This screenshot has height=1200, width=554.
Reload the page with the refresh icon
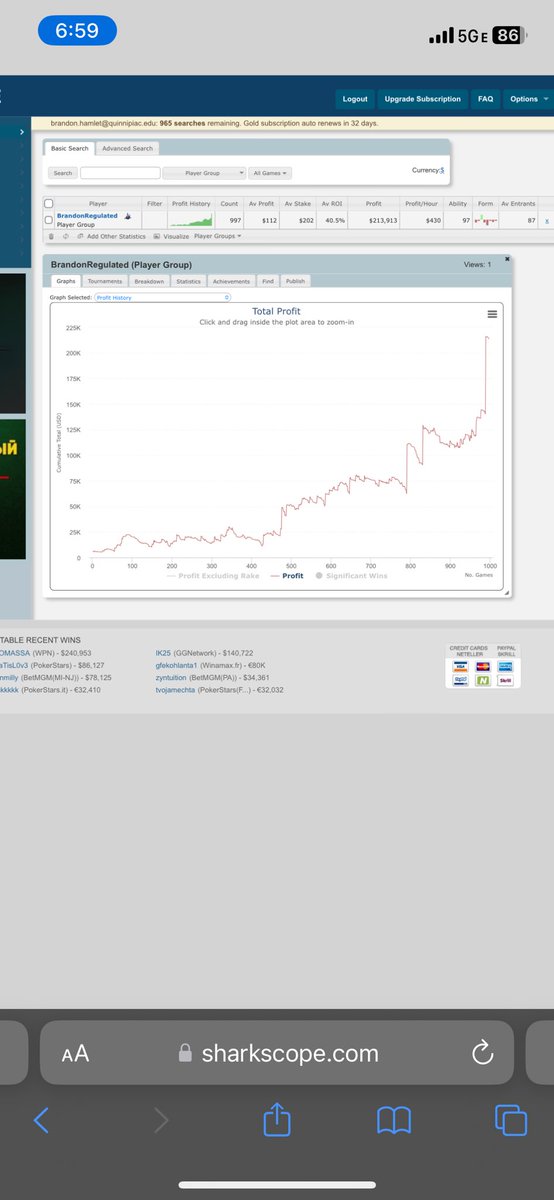pos(481,1052)
